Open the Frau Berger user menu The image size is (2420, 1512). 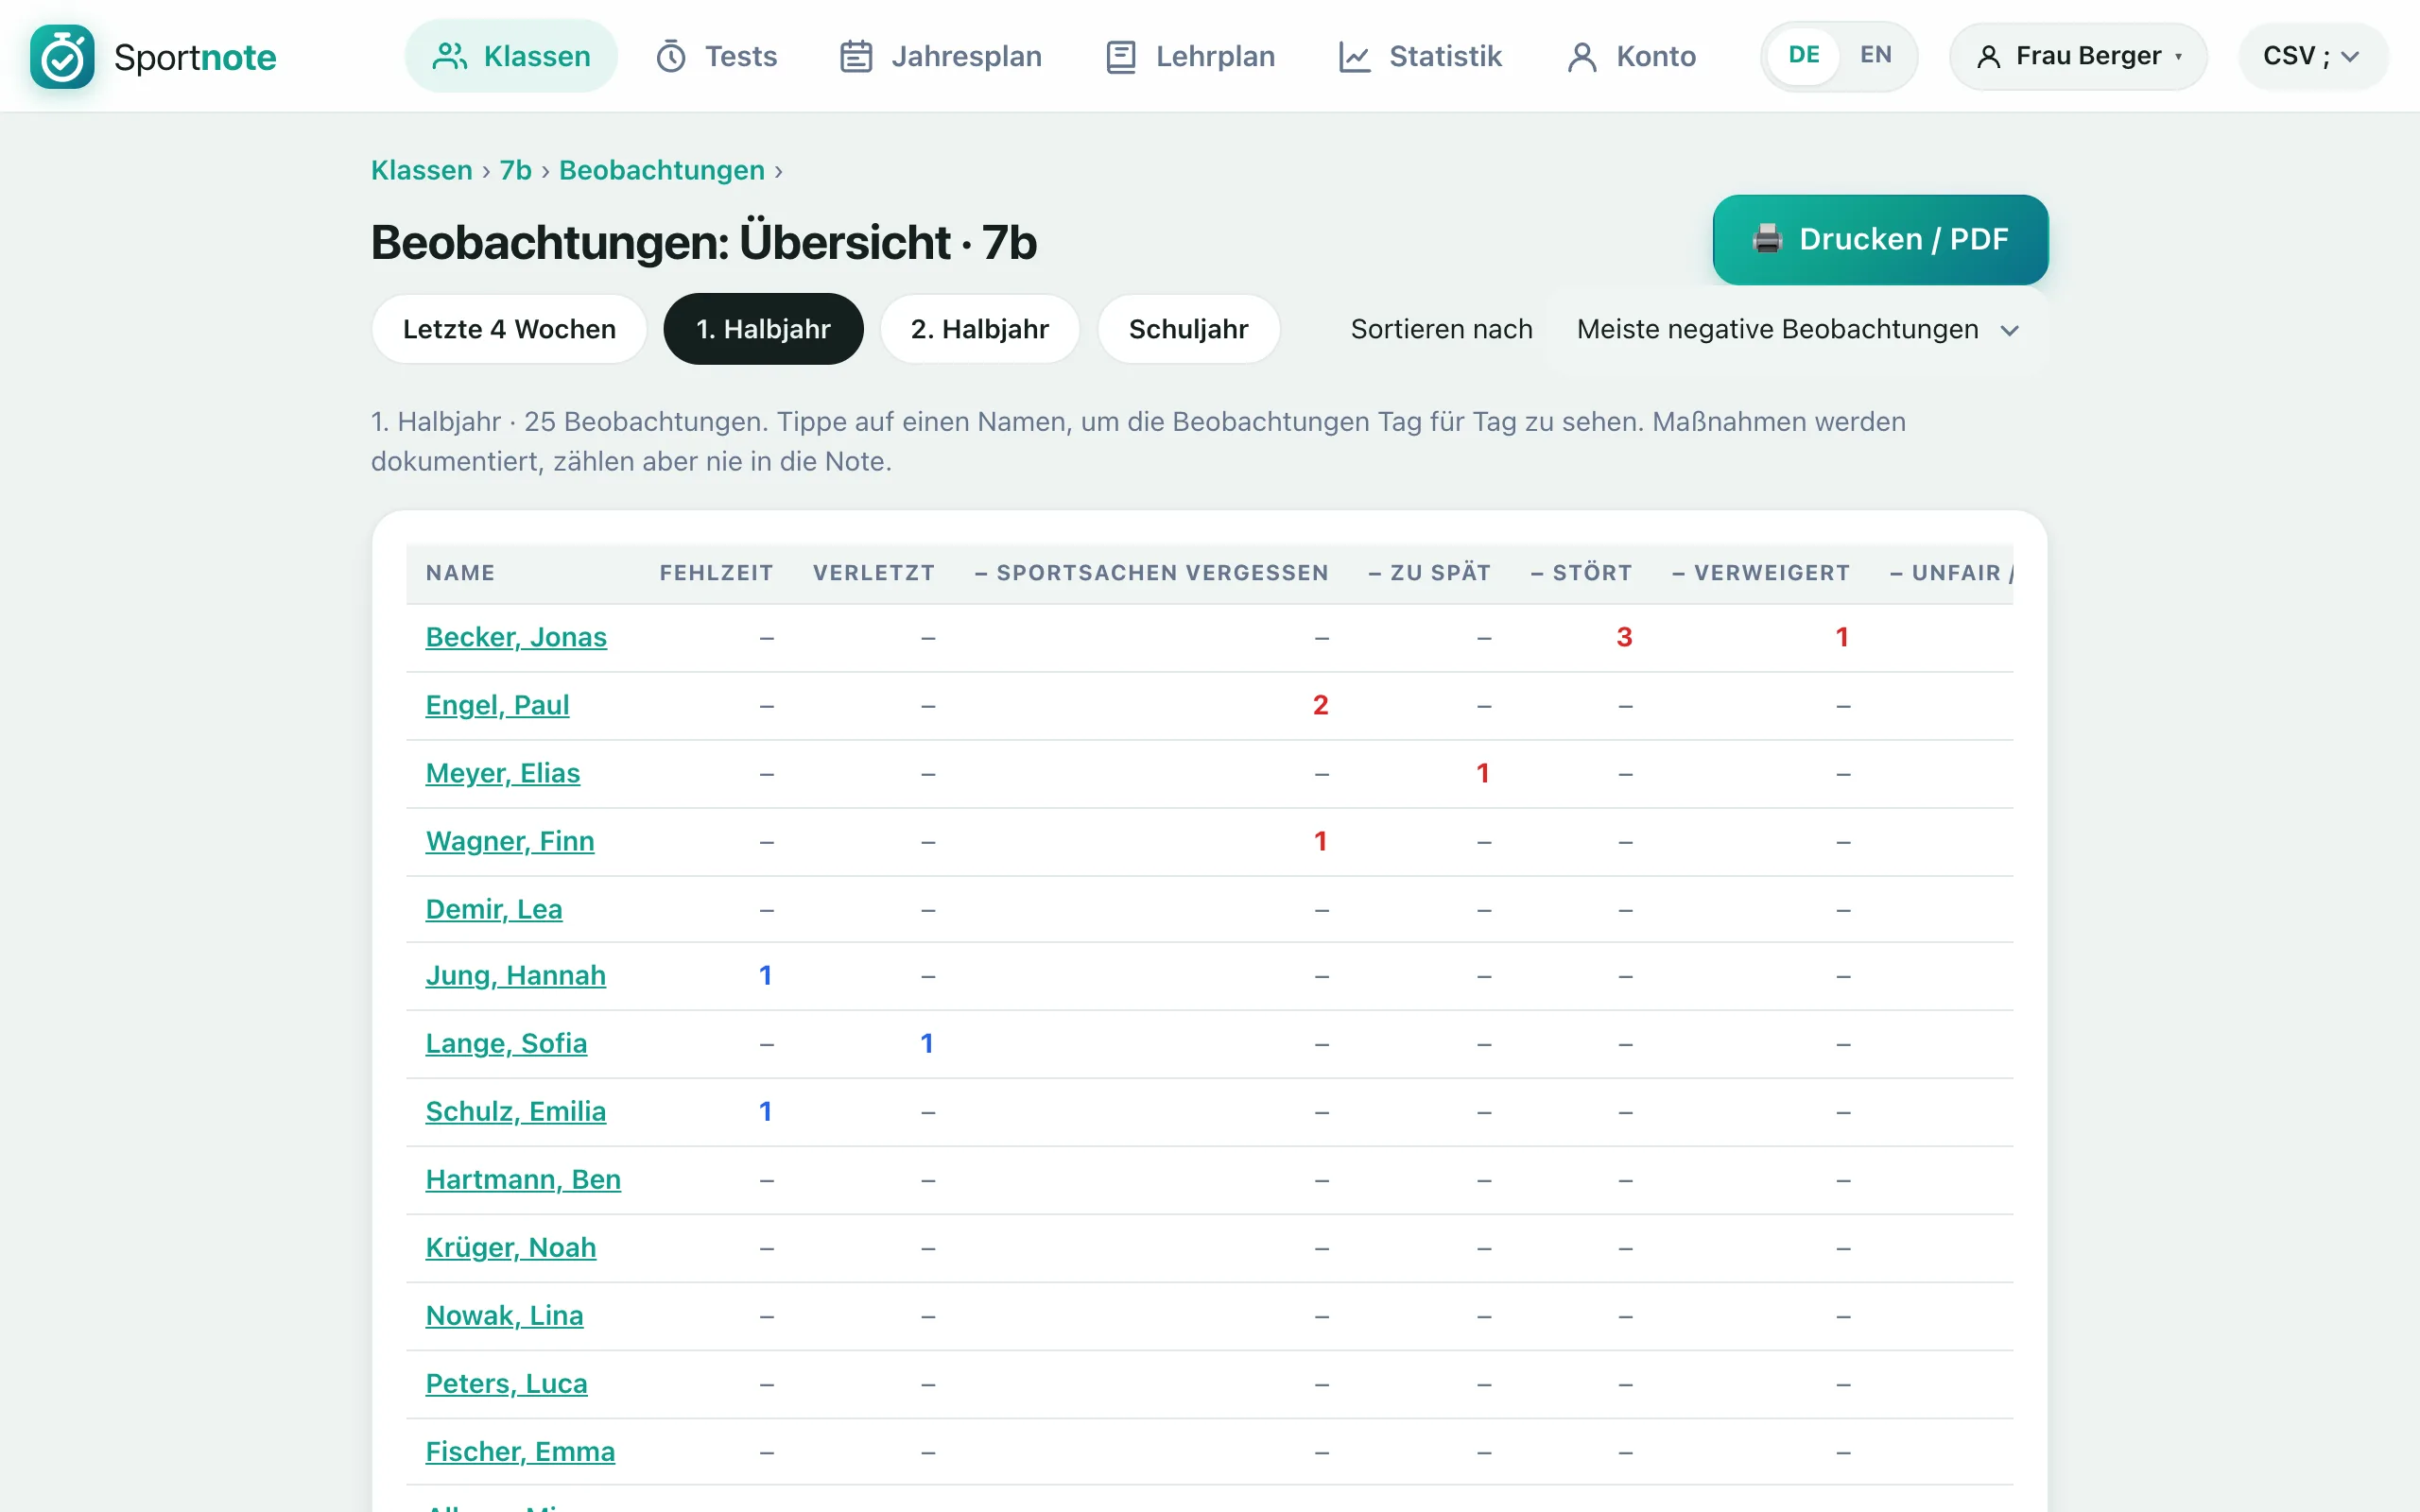point(2079,56)
